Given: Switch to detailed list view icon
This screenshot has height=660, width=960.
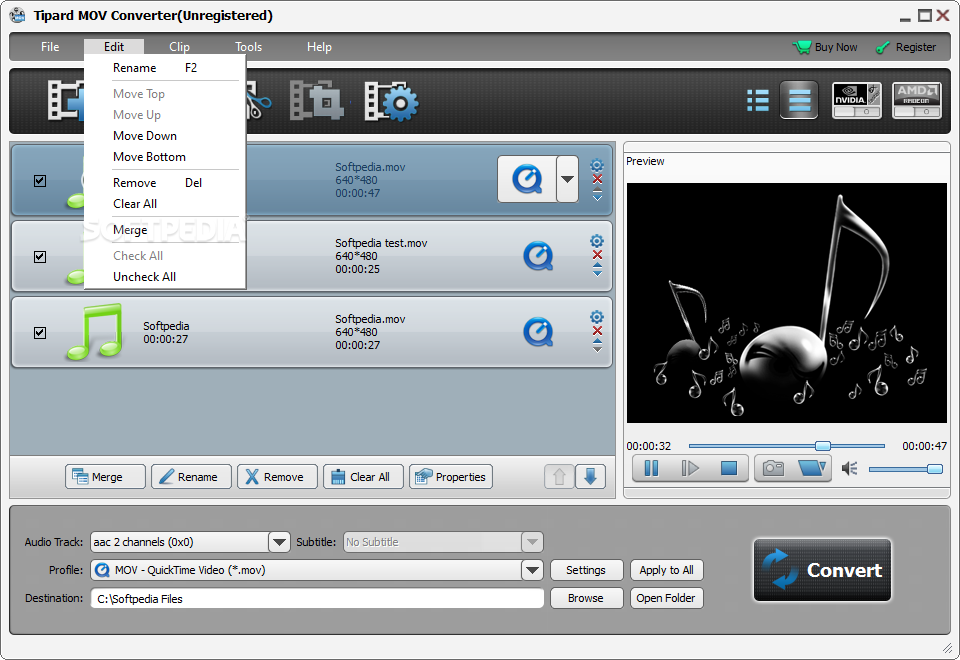Looking at the screenshot, I should tap(758, 100).
